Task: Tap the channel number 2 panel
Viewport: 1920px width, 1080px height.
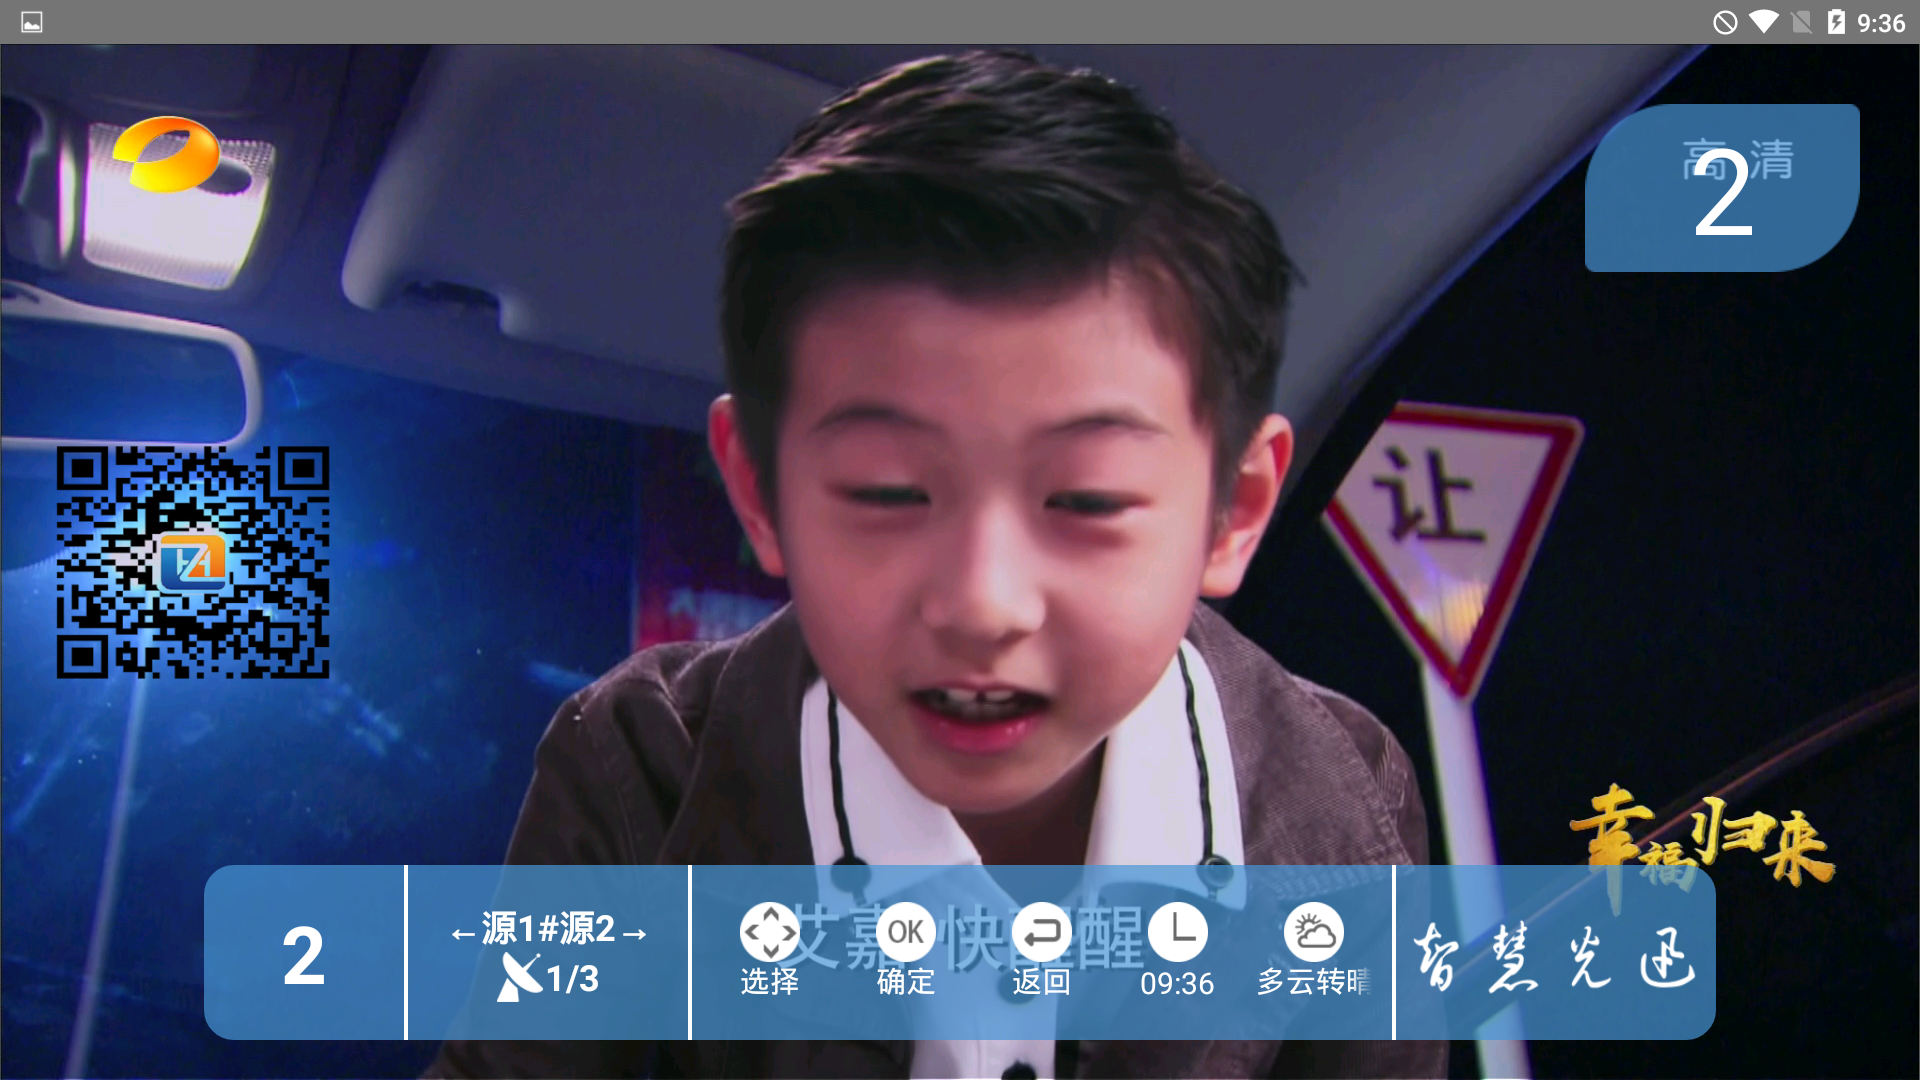Action: point(304,953)
